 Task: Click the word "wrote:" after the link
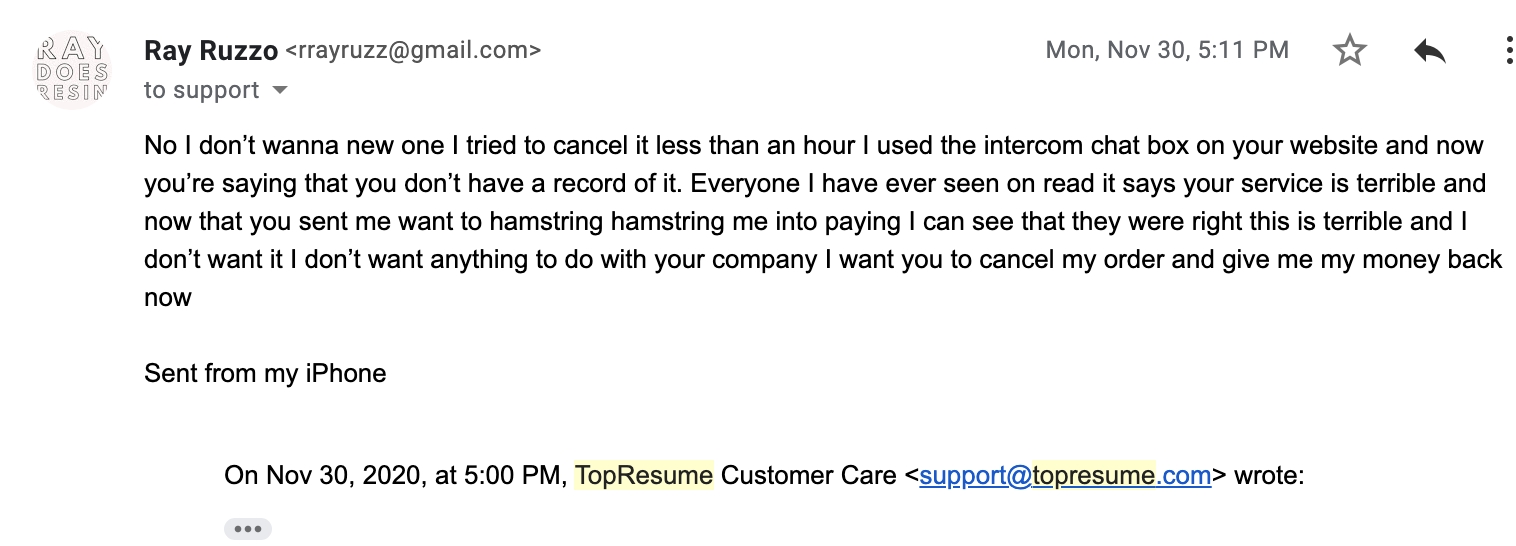(1270, 475)
